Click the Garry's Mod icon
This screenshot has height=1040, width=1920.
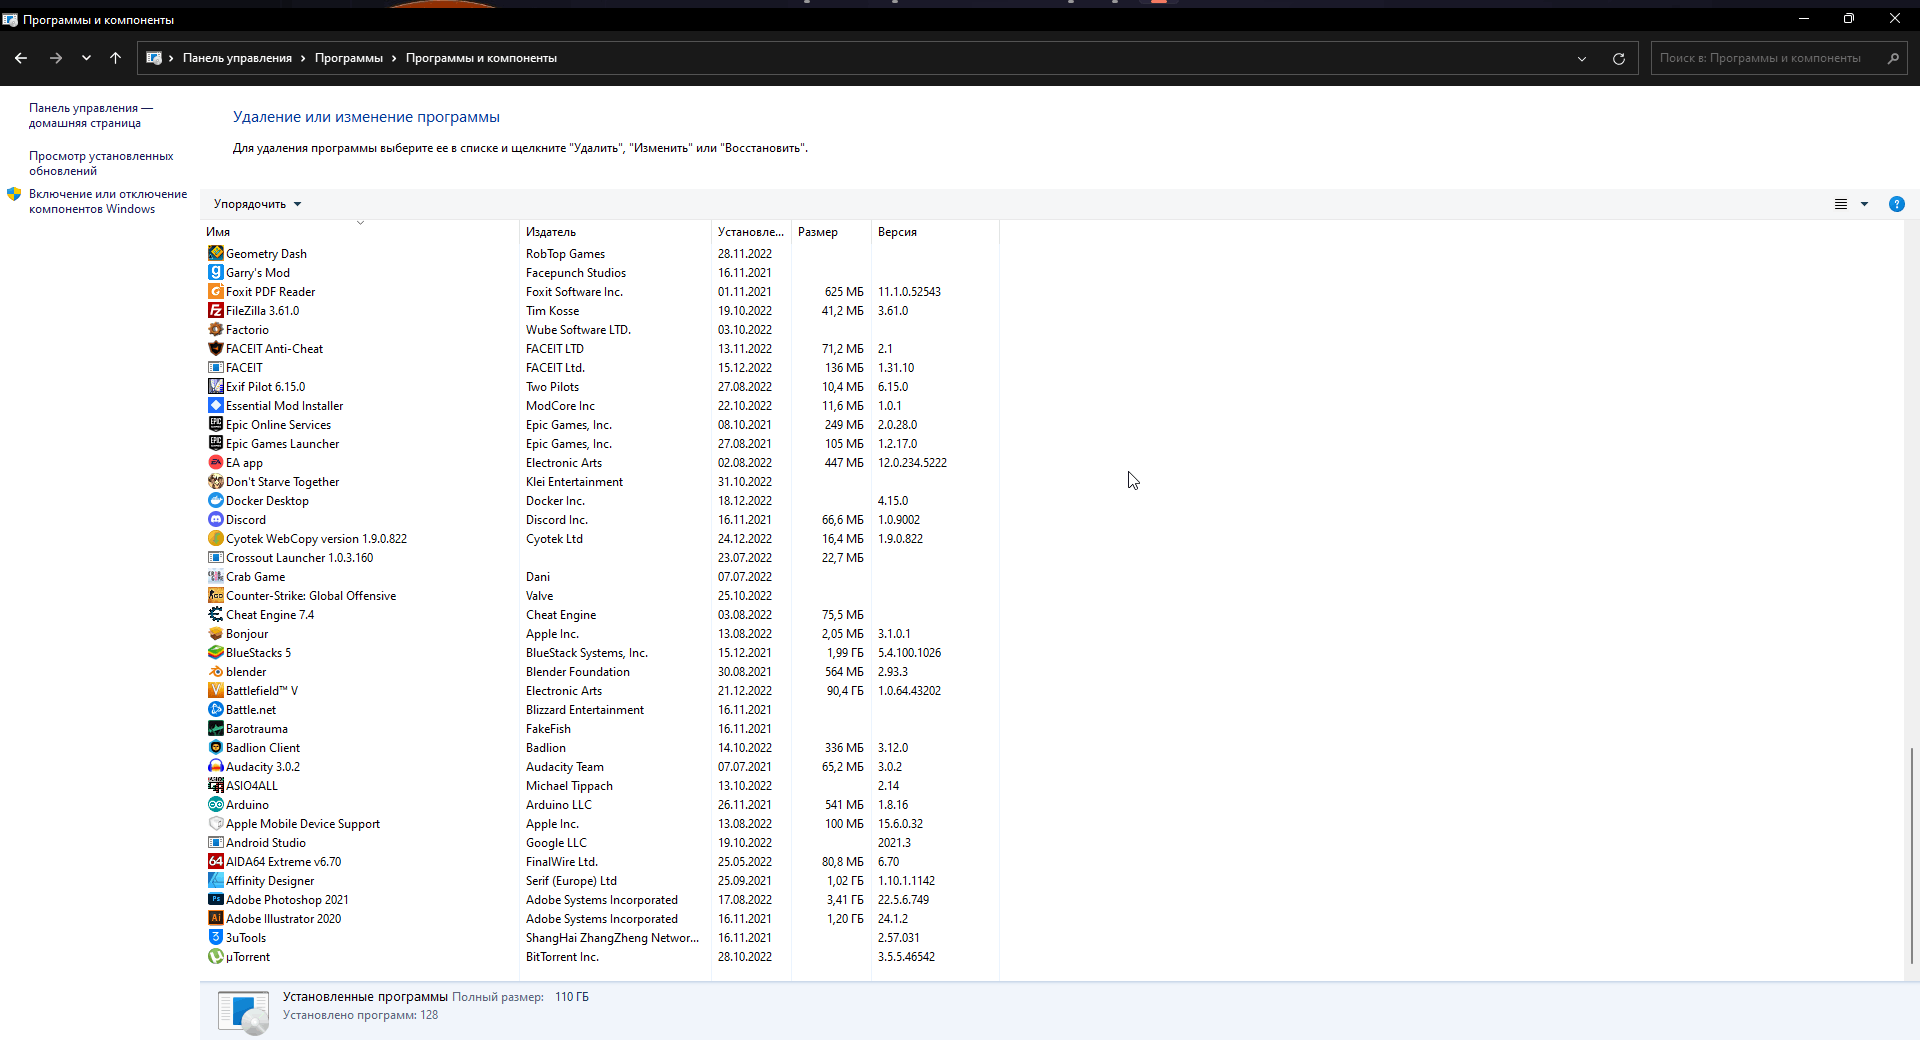click(215, 272)
